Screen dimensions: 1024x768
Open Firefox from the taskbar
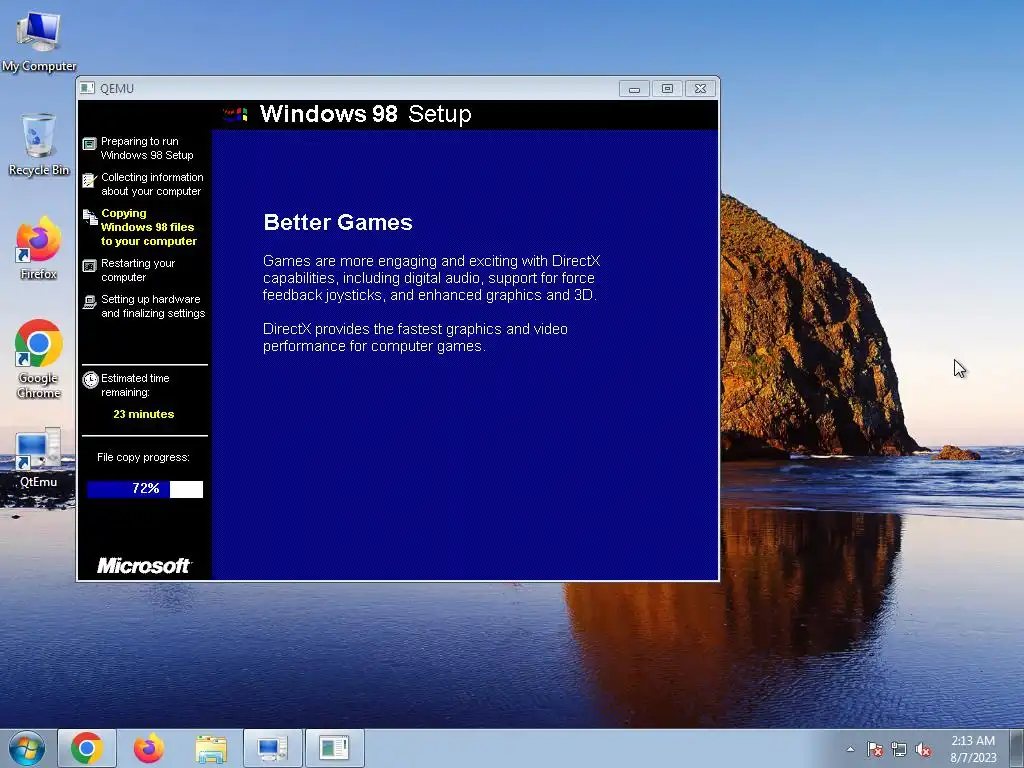149,748
